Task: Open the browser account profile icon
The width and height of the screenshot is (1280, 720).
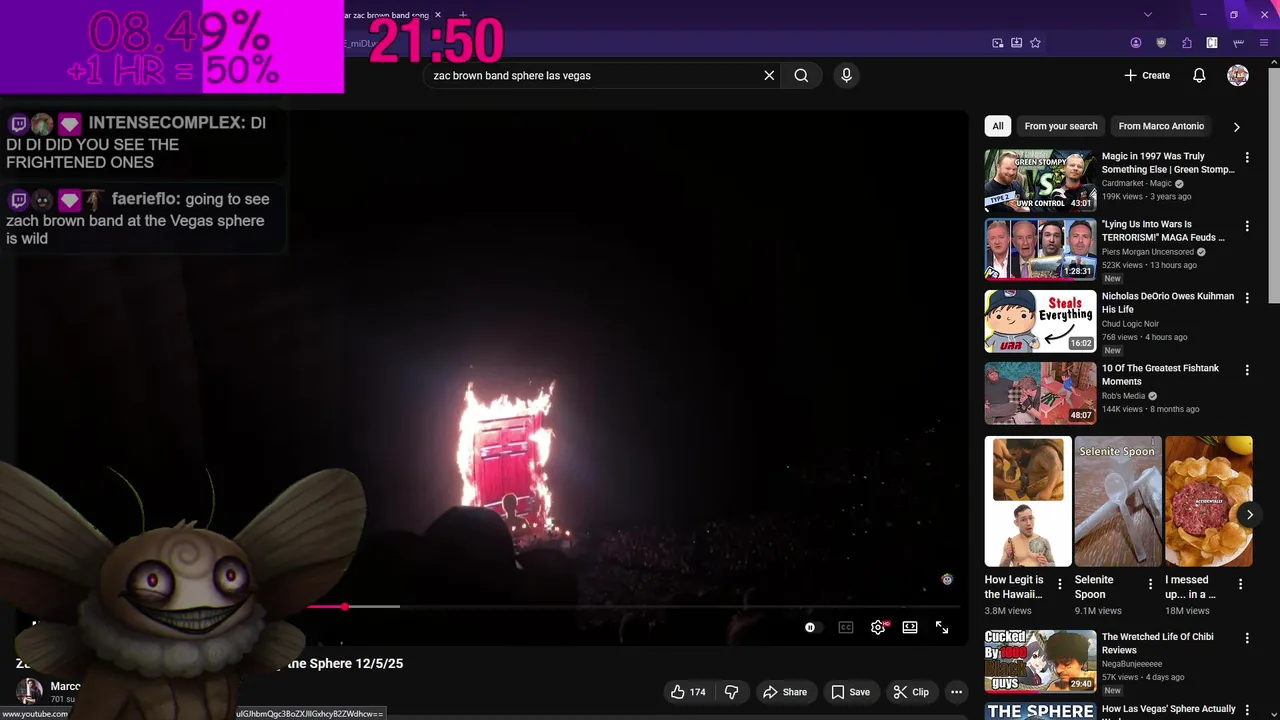Action: [x=1136, y=43]
